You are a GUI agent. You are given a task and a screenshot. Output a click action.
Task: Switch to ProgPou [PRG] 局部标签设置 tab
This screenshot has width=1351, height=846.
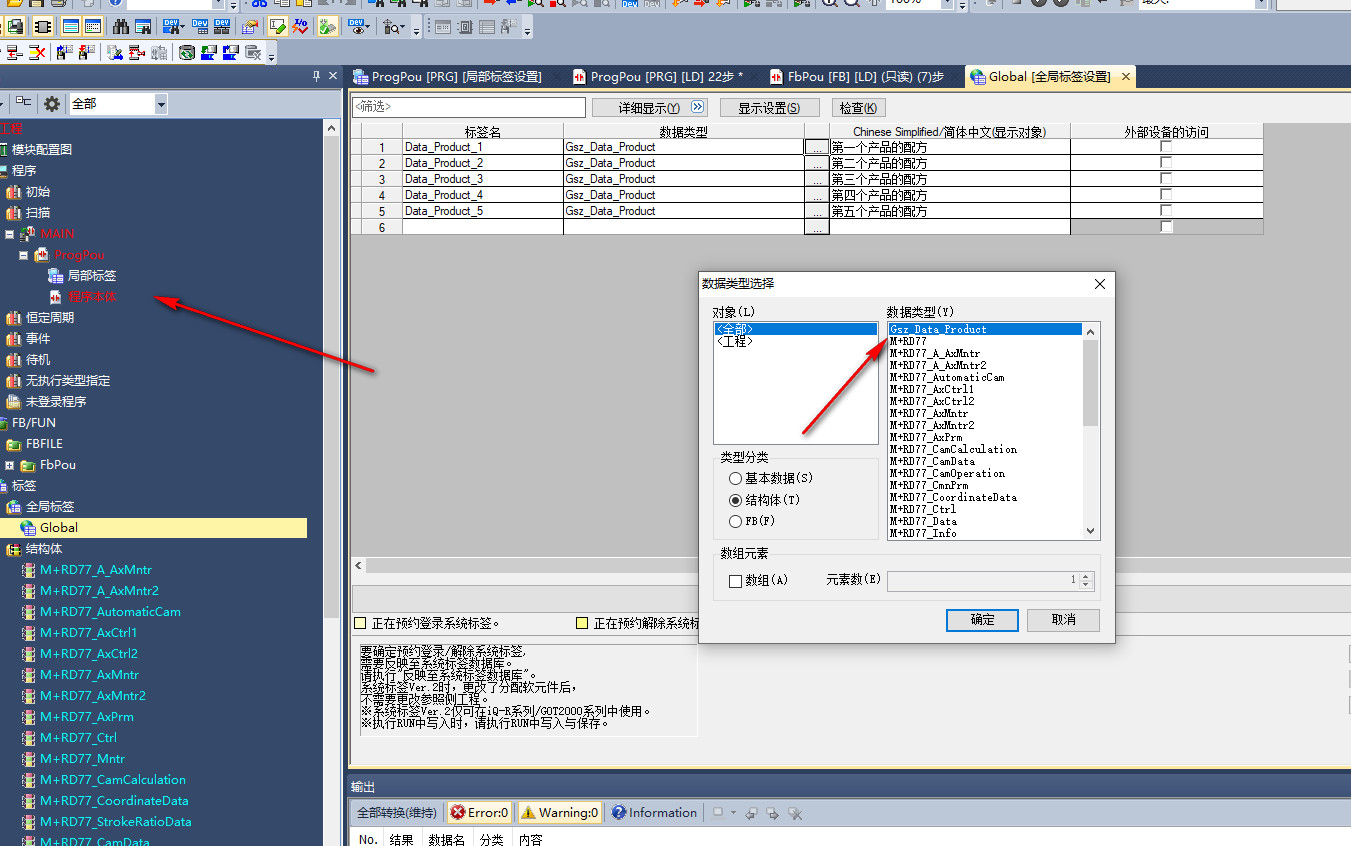(x=456, y=77)
